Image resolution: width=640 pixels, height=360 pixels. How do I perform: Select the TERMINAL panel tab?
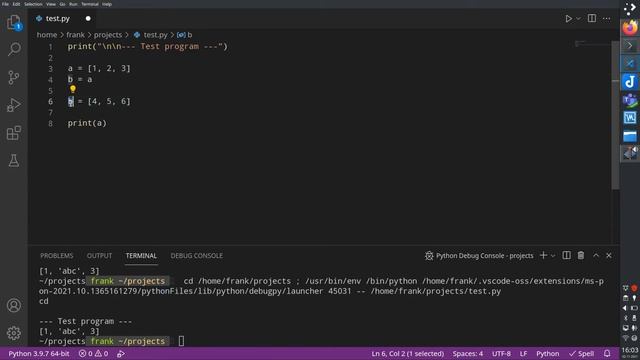(x=141, y=256)
